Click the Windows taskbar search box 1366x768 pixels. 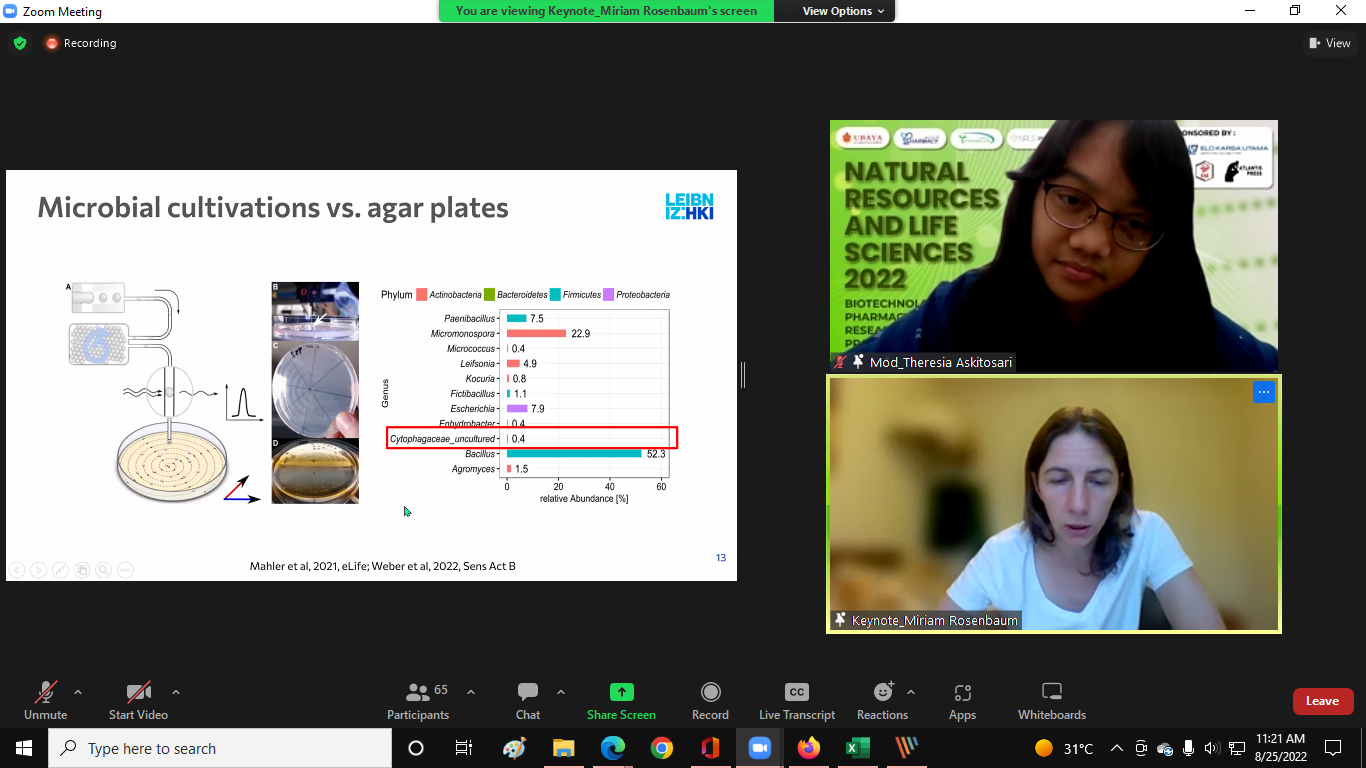220,748
